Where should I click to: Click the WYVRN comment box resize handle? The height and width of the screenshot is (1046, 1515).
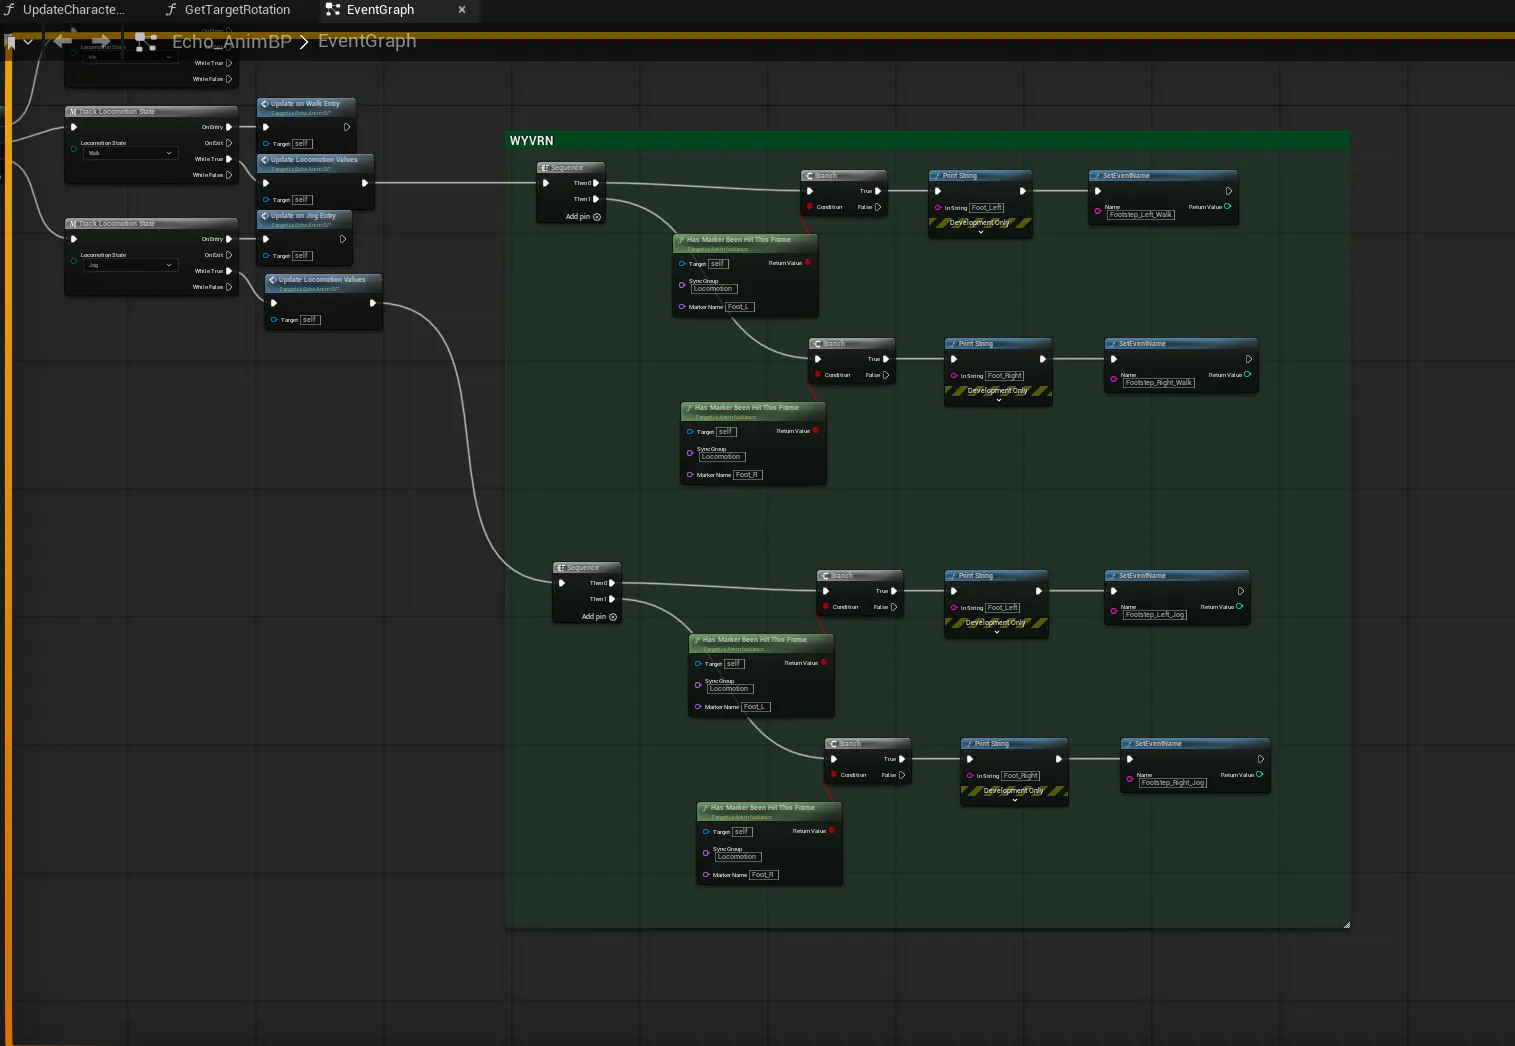[x=1346, y=925]
